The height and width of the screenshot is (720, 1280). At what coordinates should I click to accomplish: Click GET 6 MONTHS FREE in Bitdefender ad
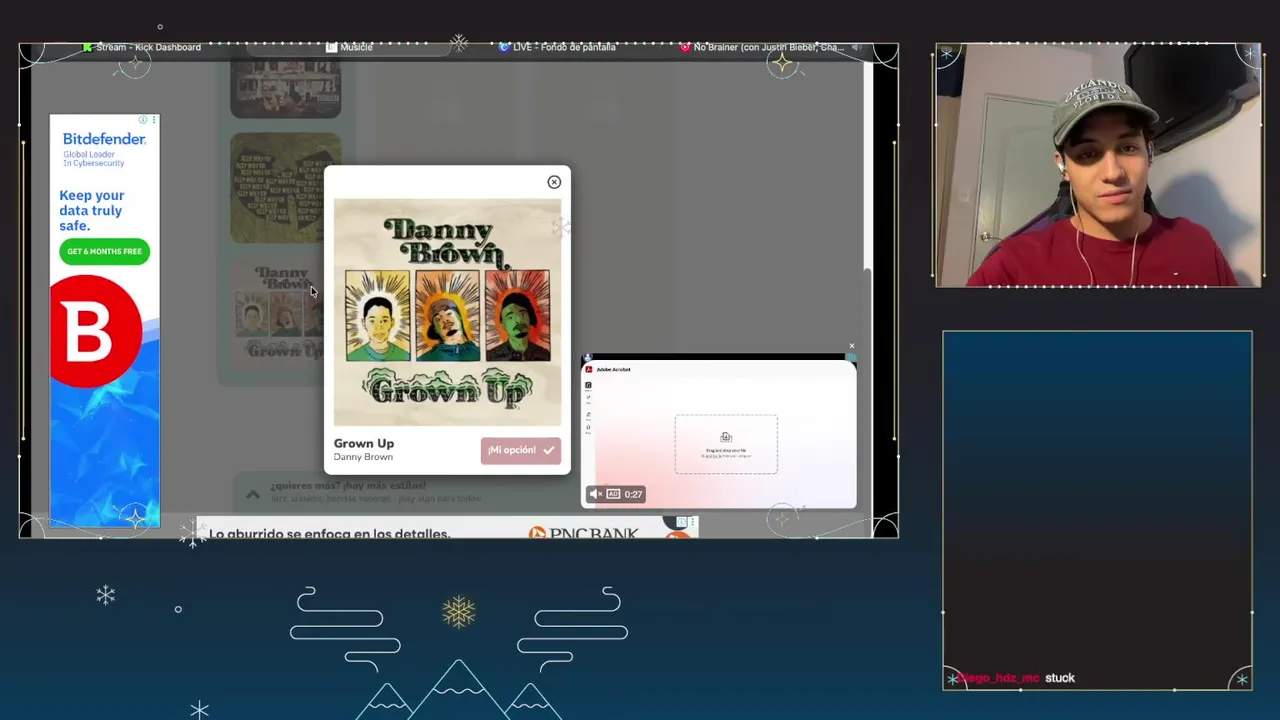tap(104, 251)
